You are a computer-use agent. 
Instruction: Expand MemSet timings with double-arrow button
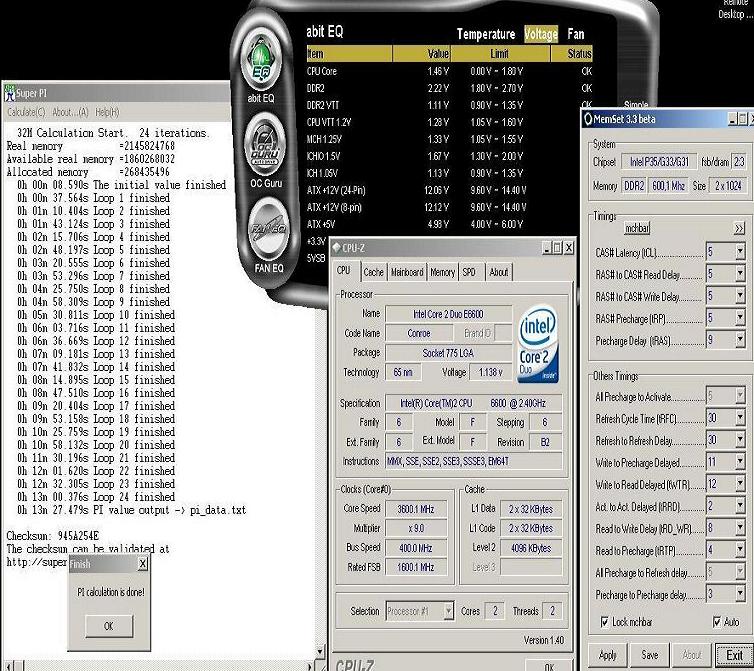(x=739, y=228)
